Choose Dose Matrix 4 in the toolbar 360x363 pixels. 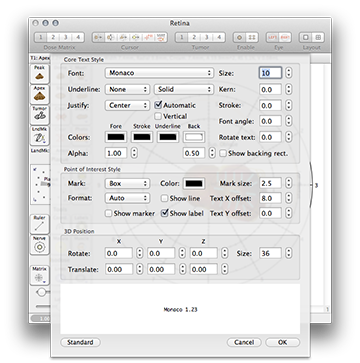(78, 37)
